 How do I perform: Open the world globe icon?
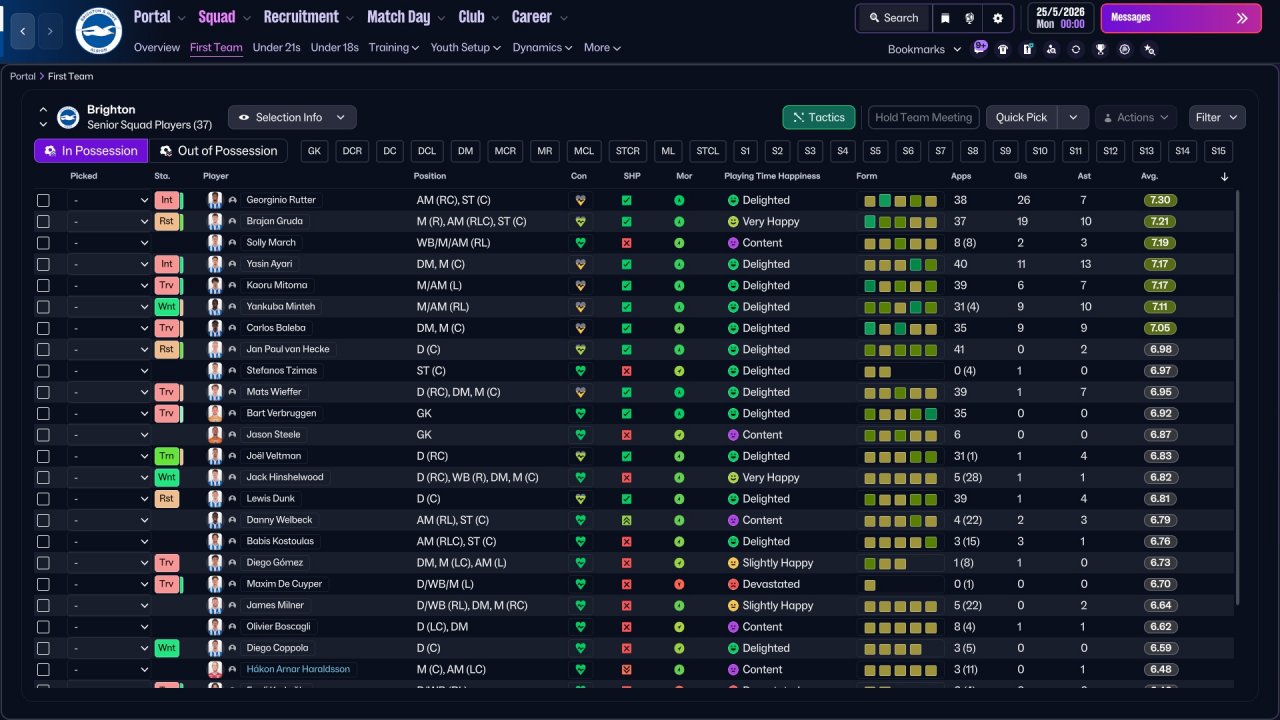click(x=970, y=18)
